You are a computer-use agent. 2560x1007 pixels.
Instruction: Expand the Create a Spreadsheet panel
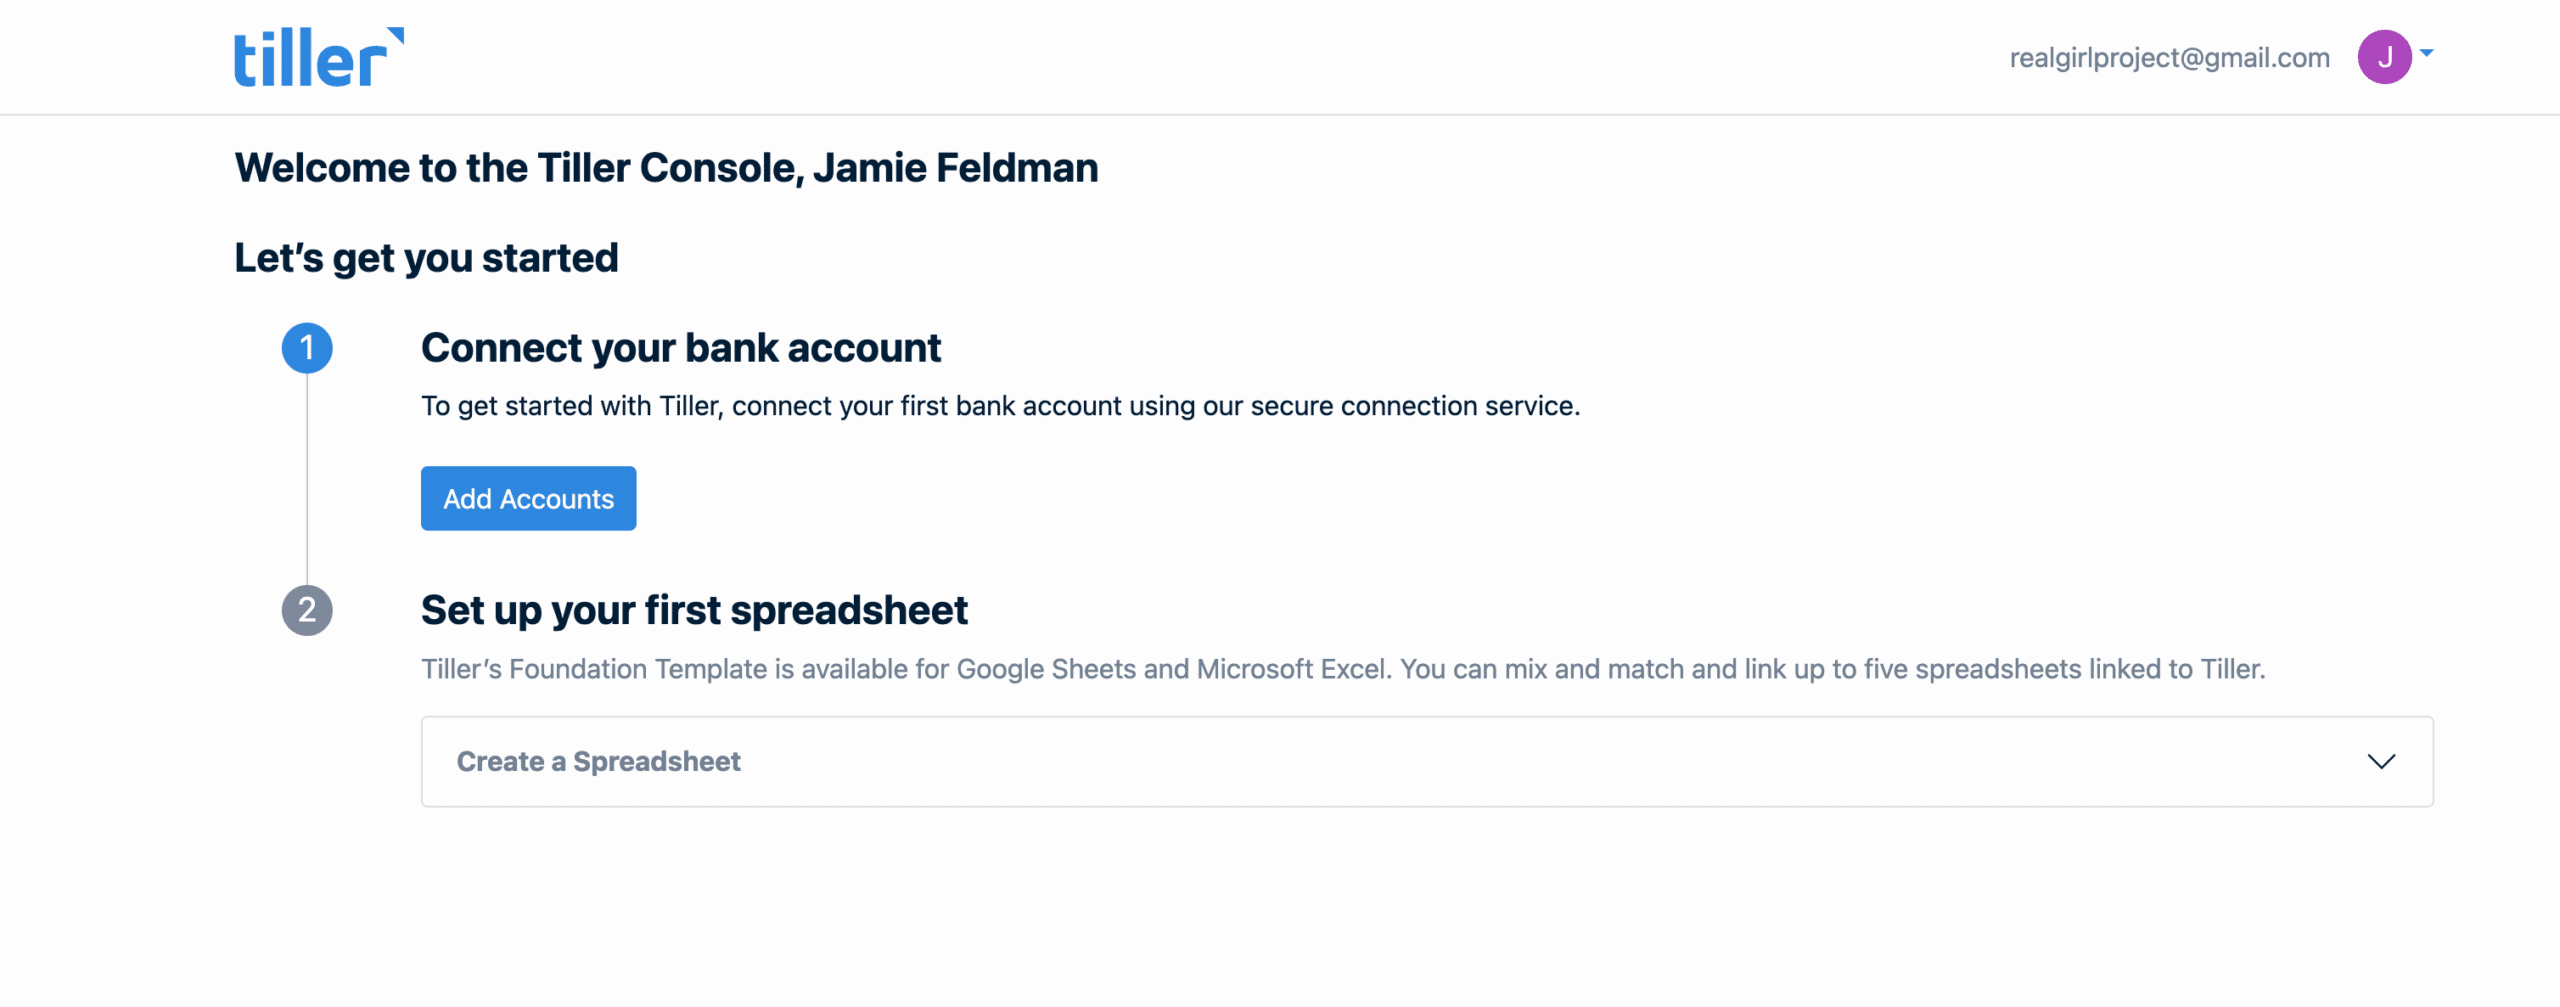coord(1427,761)
